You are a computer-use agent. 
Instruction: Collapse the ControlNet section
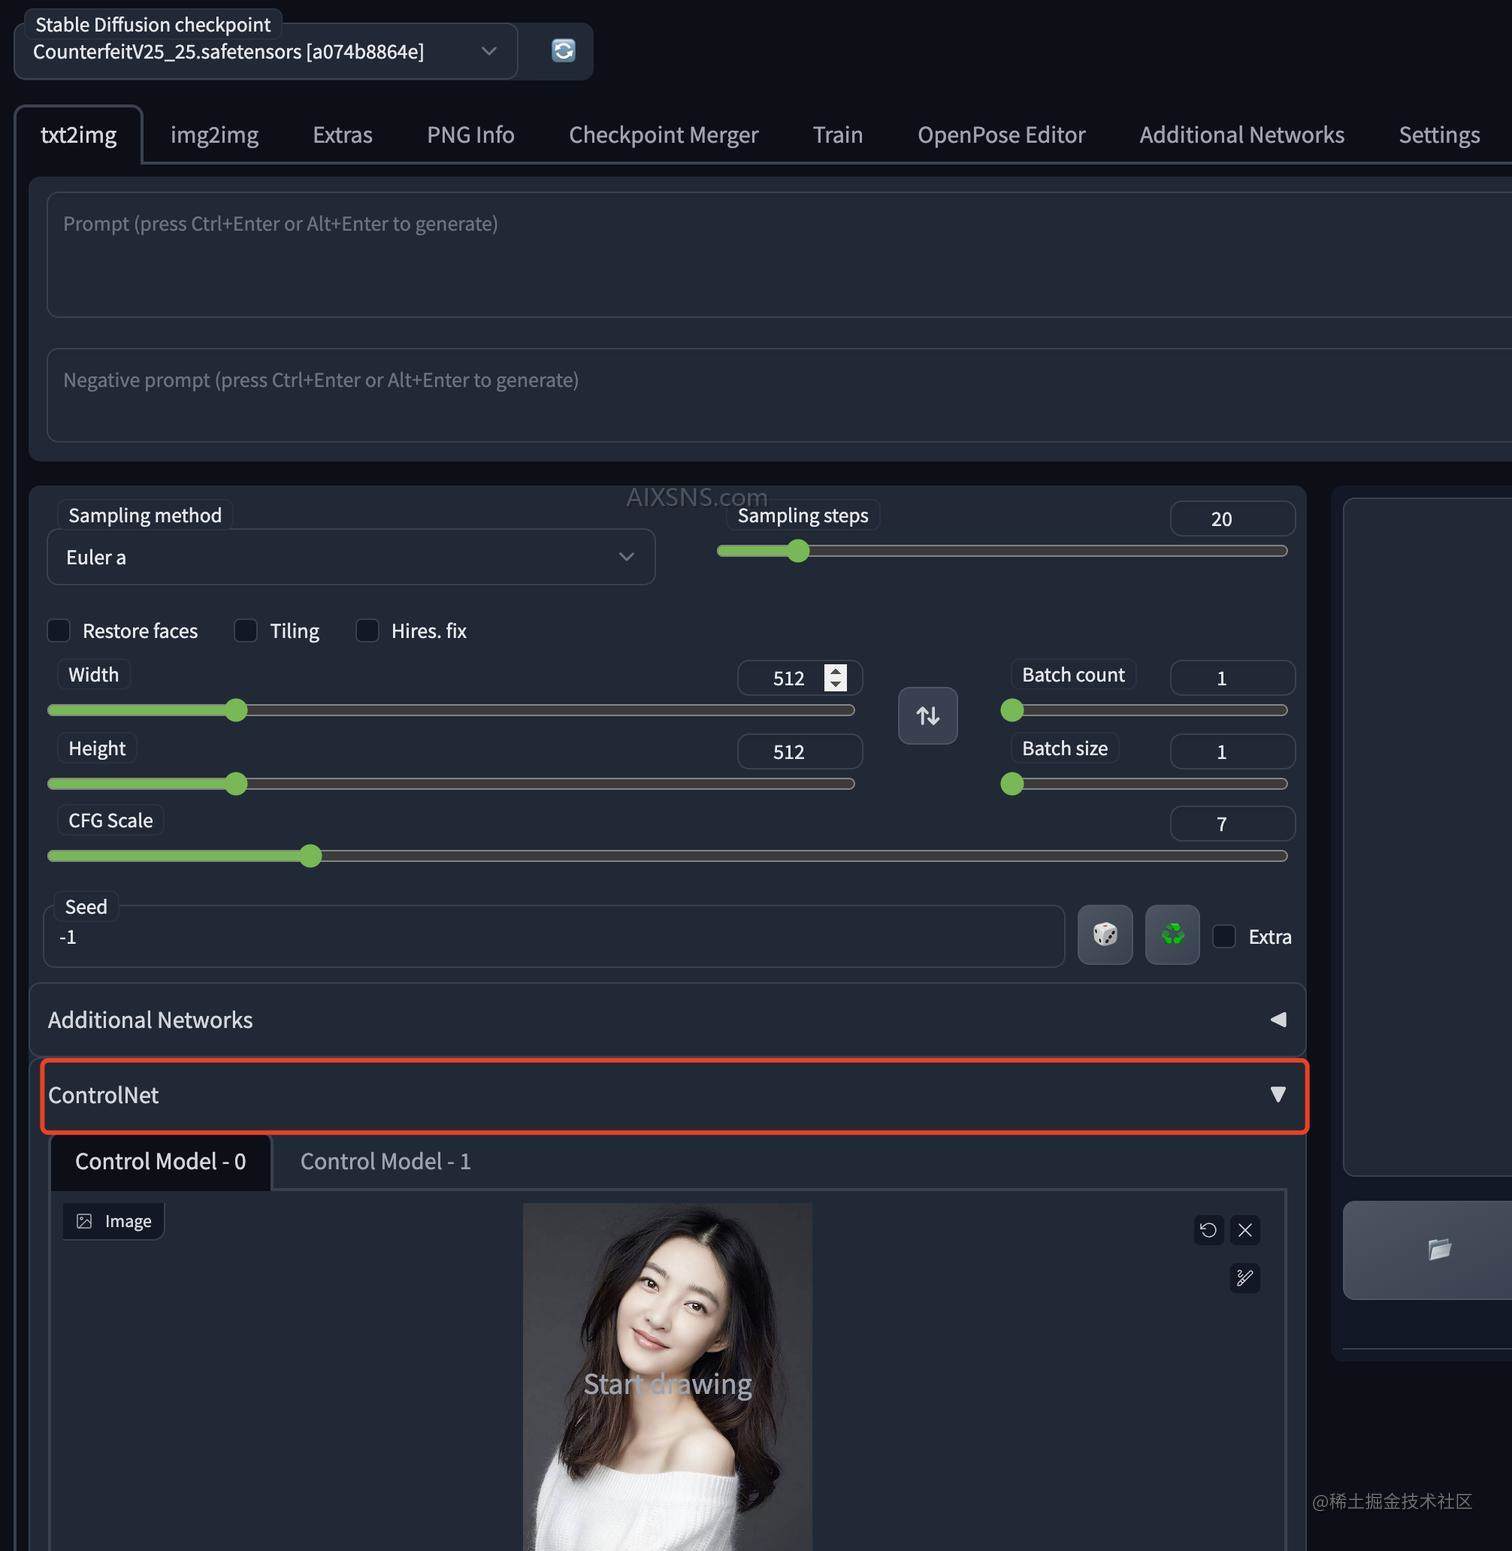click(x=1277, y=1095)
